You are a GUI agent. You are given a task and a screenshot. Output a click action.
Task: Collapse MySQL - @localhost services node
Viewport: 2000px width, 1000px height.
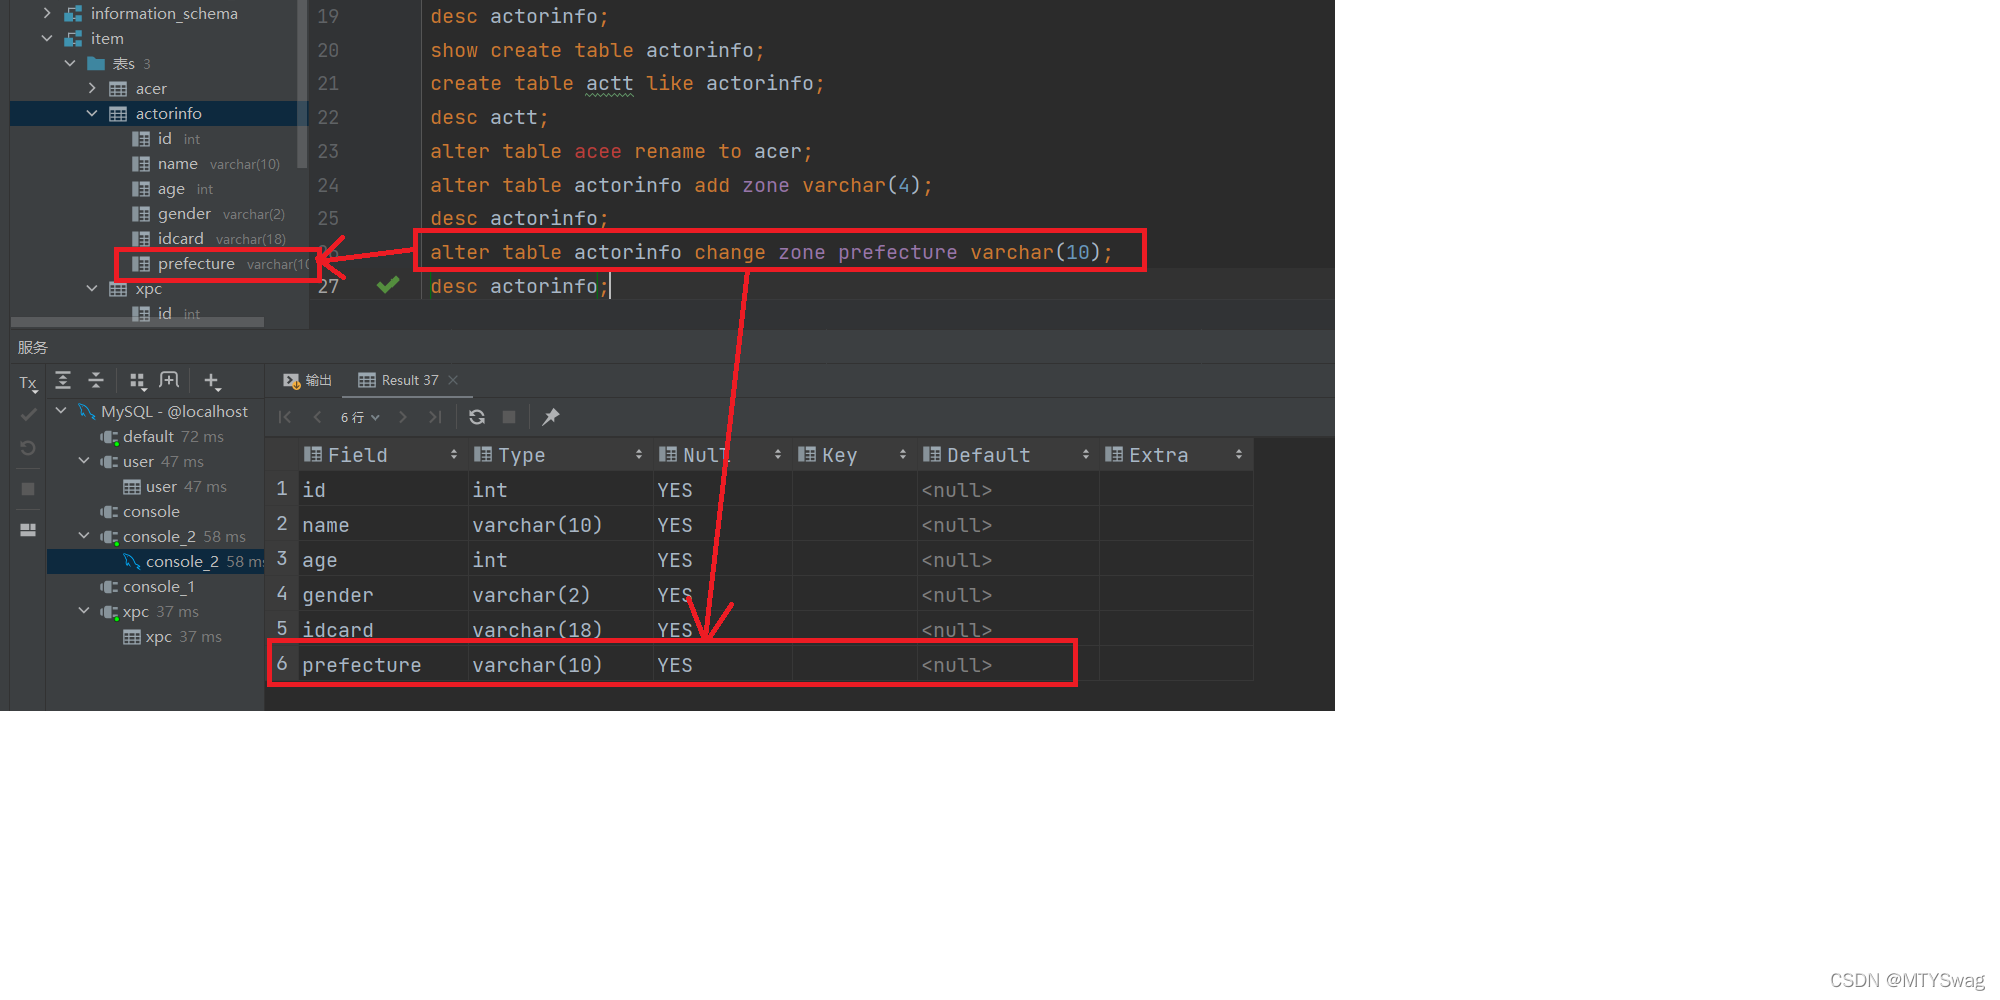(x=62, y=411)
